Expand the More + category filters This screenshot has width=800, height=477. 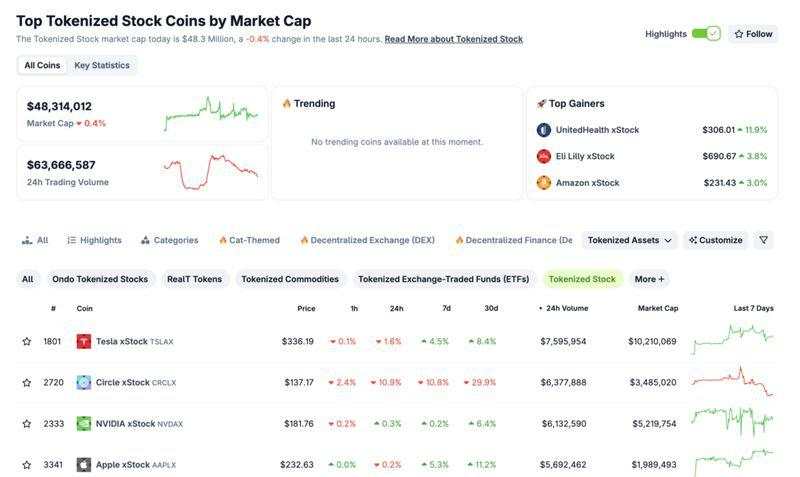coord(649,279)
